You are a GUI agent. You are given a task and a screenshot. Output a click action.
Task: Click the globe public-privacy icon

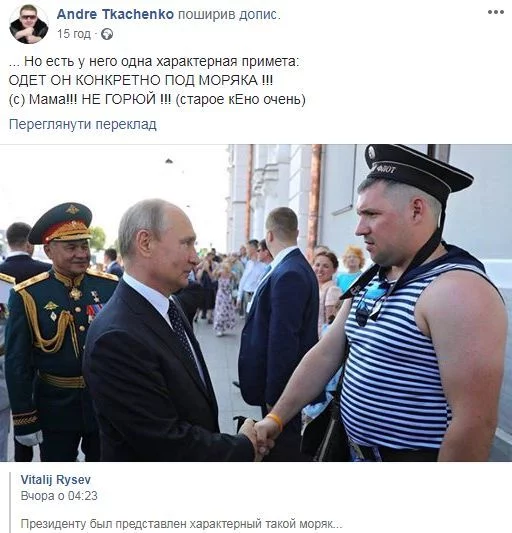coord(107,34)
